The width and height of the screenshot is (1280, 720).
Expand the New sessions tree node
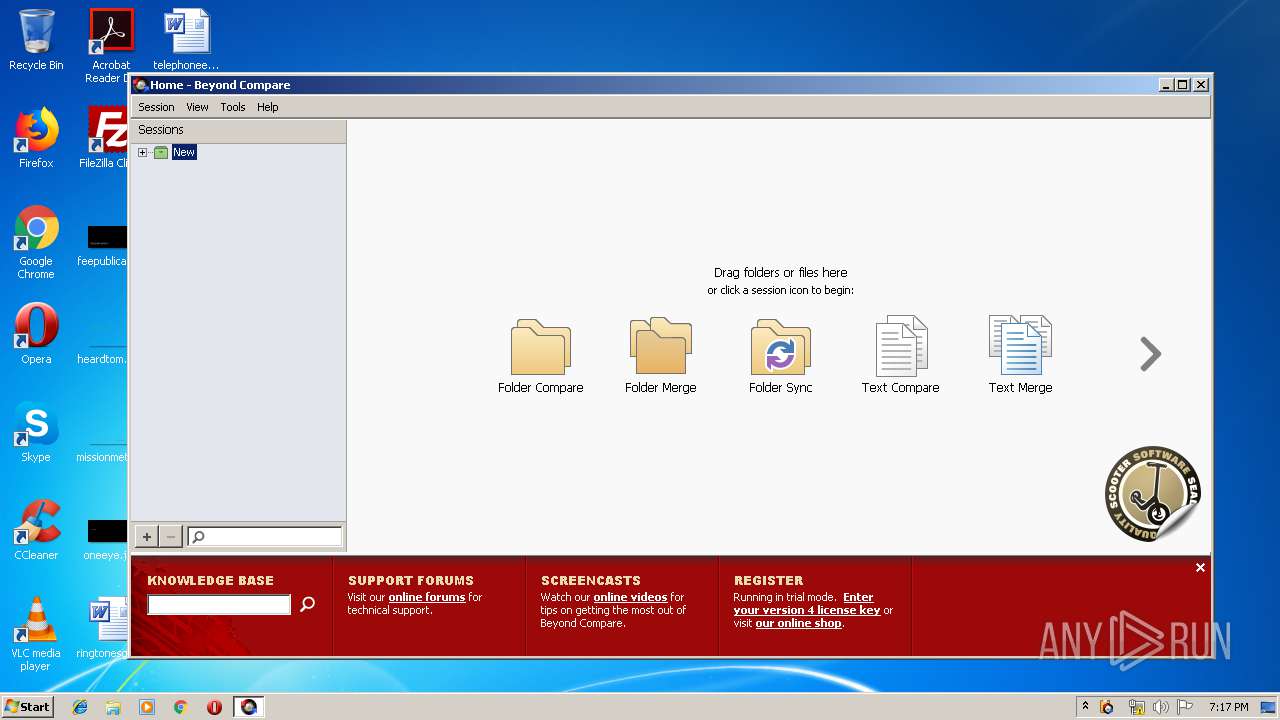[x=142, y=152]
